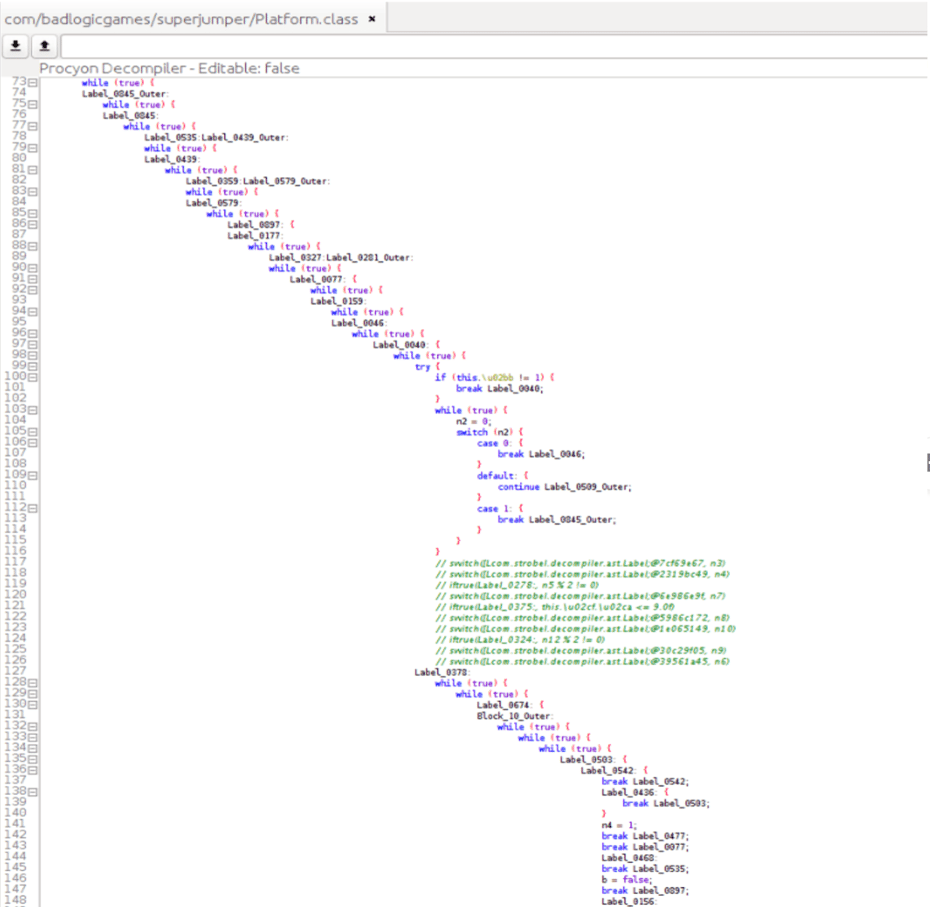The height and width of the screenshot is (907, 930).
Task: Click the down-arrow search next icon
Action: click(18, 46)
